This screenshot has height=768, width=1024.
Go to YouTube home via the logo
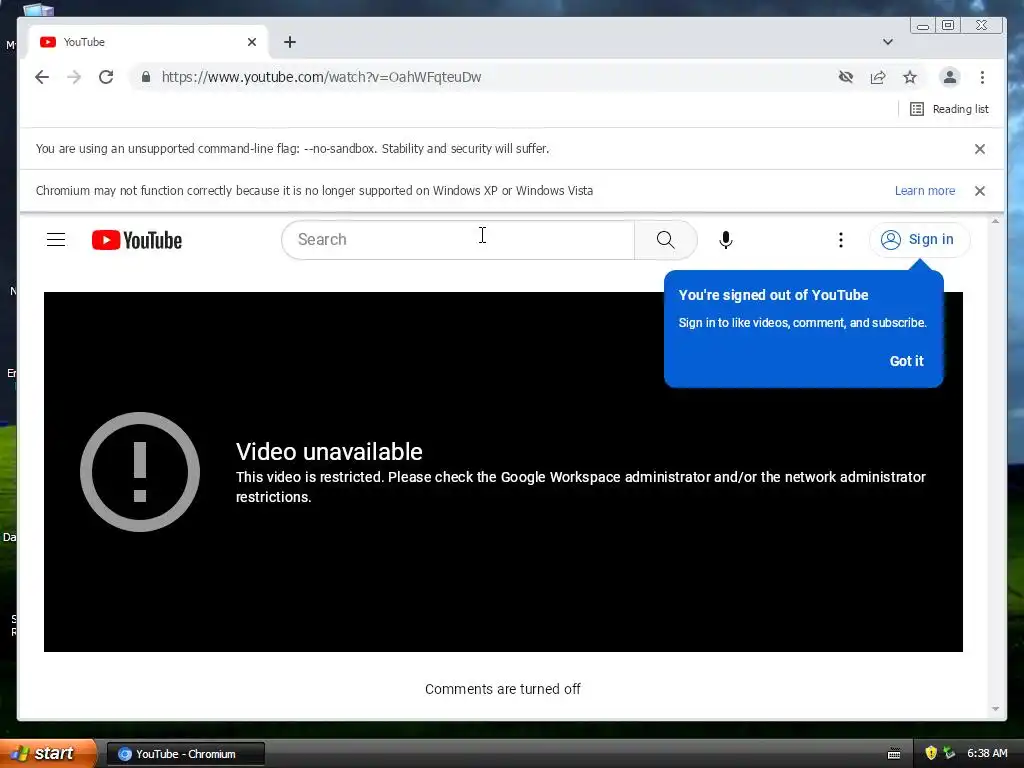point(136,240)
